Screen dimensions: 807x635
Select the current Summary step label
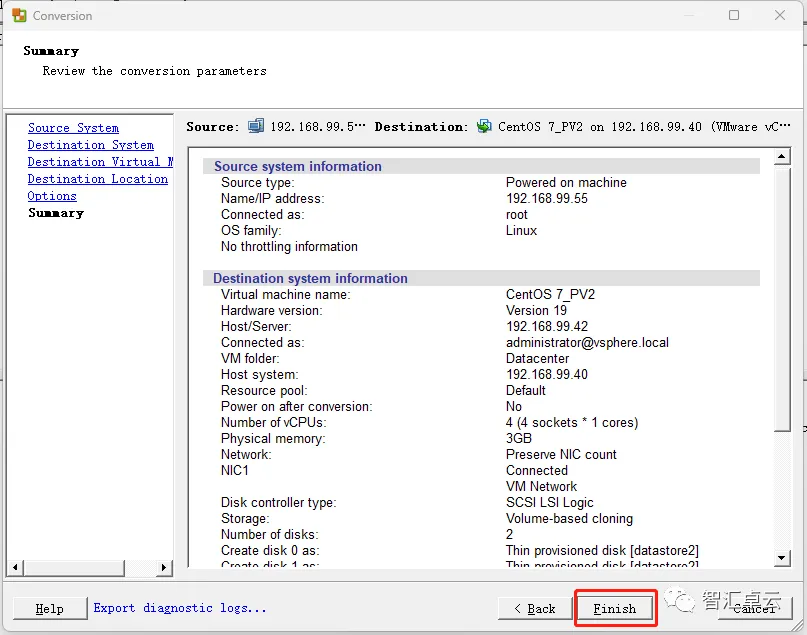56,213
